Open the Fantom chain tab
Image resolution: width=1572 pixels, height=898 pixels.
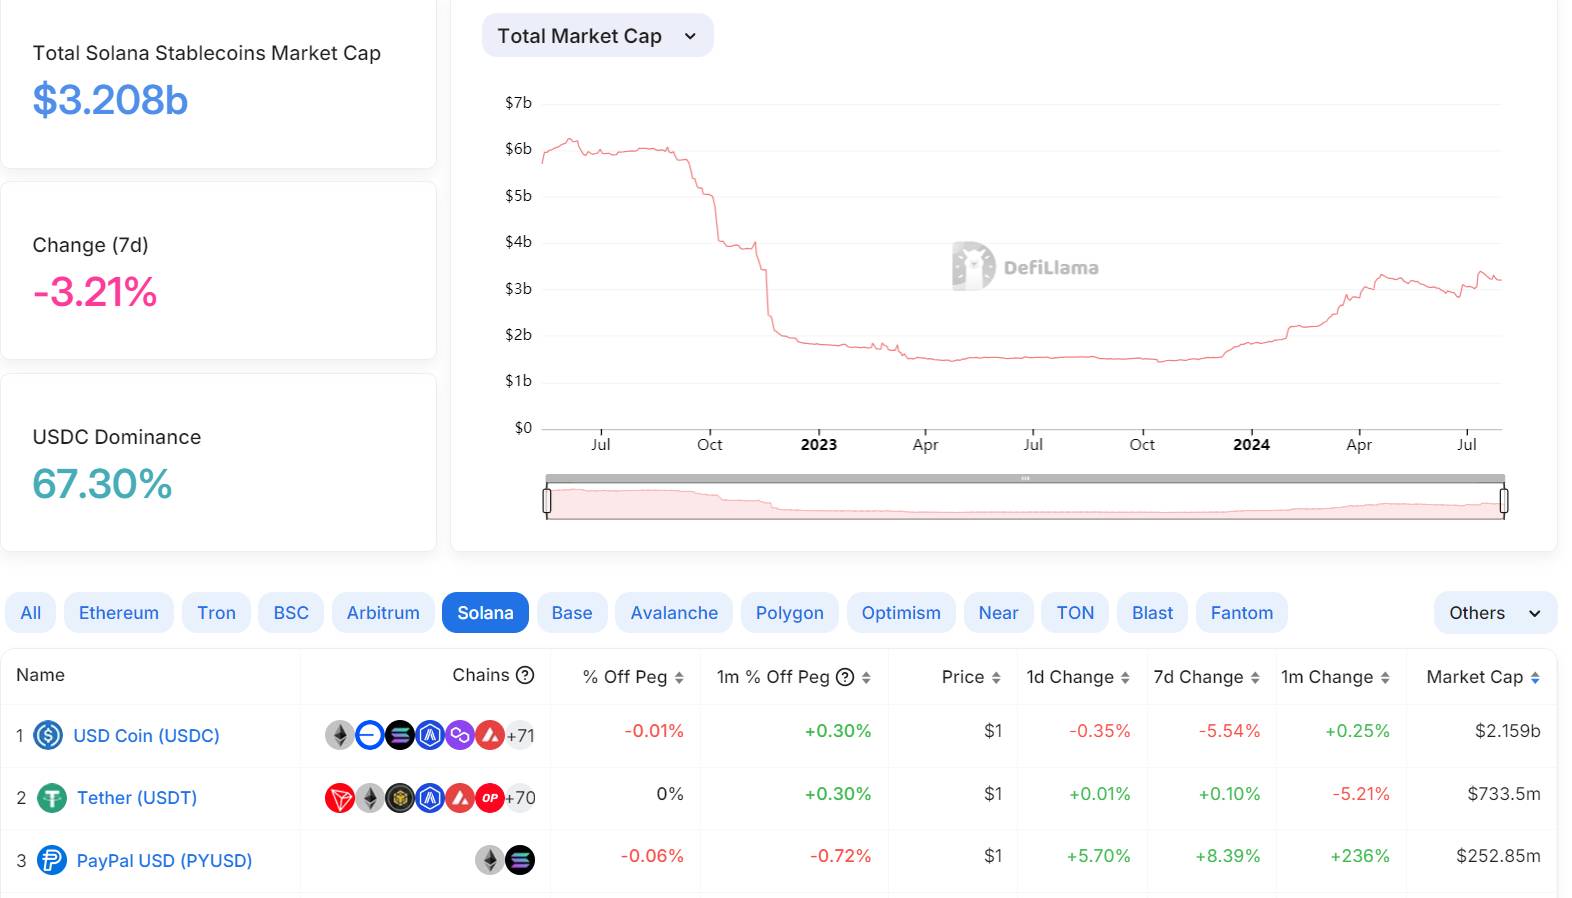pyautogui.click(x=1242, y=613)
